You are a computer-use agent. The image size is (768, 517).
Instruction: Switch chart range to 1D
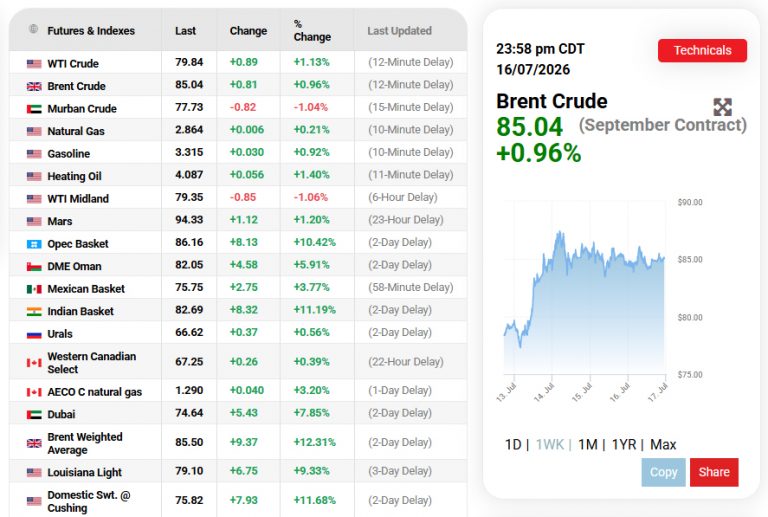(513, 445)
